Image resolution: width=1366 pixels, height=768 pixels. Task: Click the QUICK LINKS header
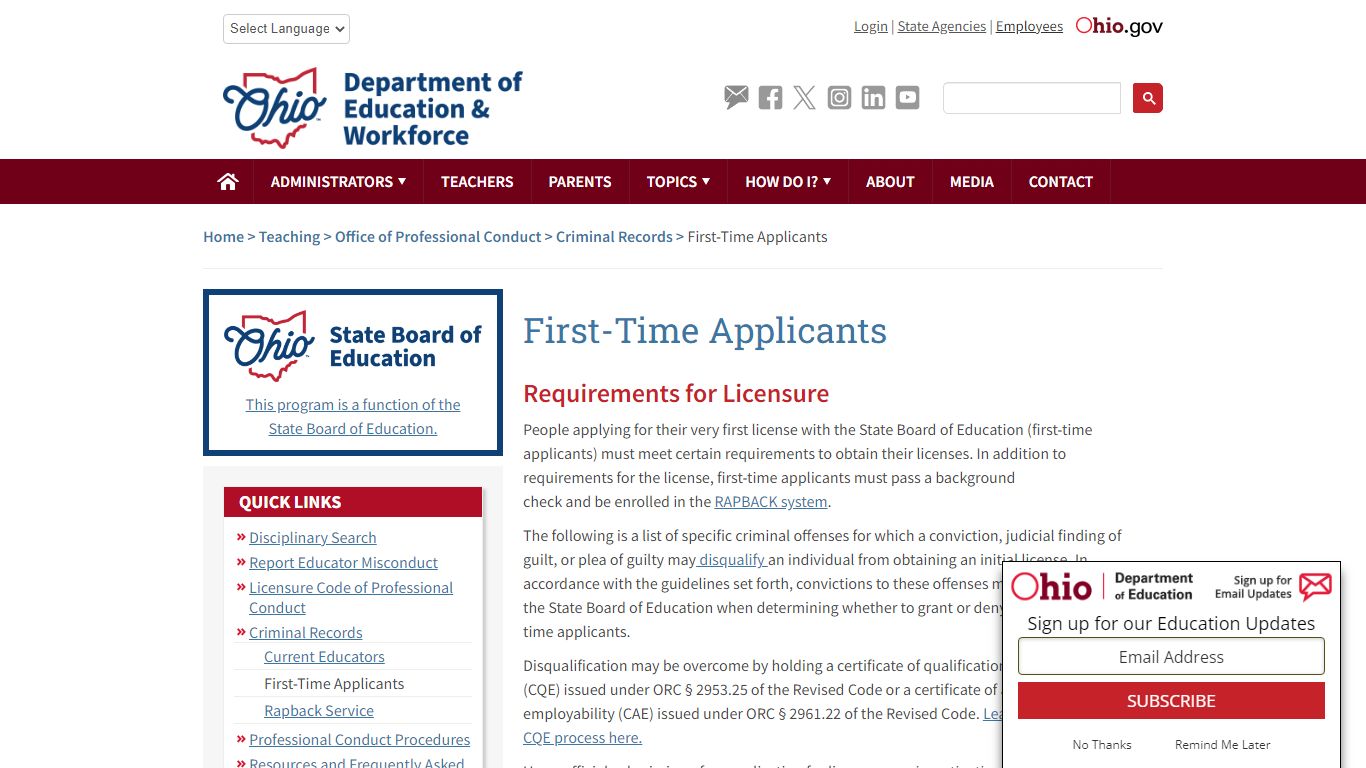coord(353,502)
